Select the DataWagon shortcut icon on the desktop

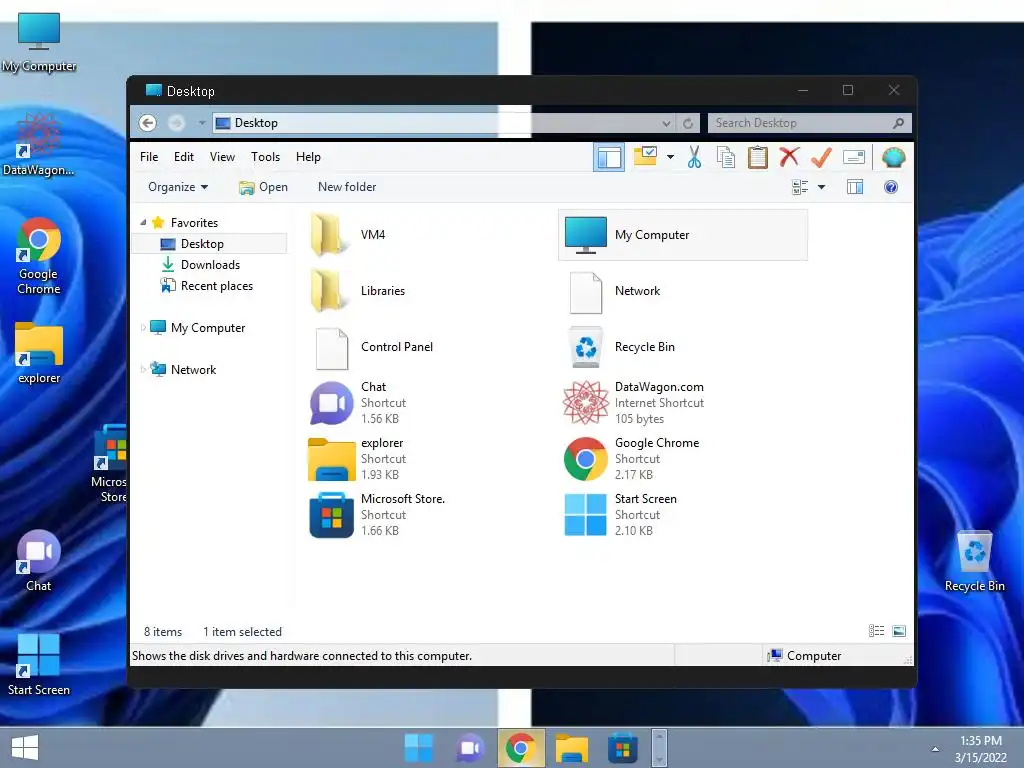pyautogui.click(x=39, y=145)
